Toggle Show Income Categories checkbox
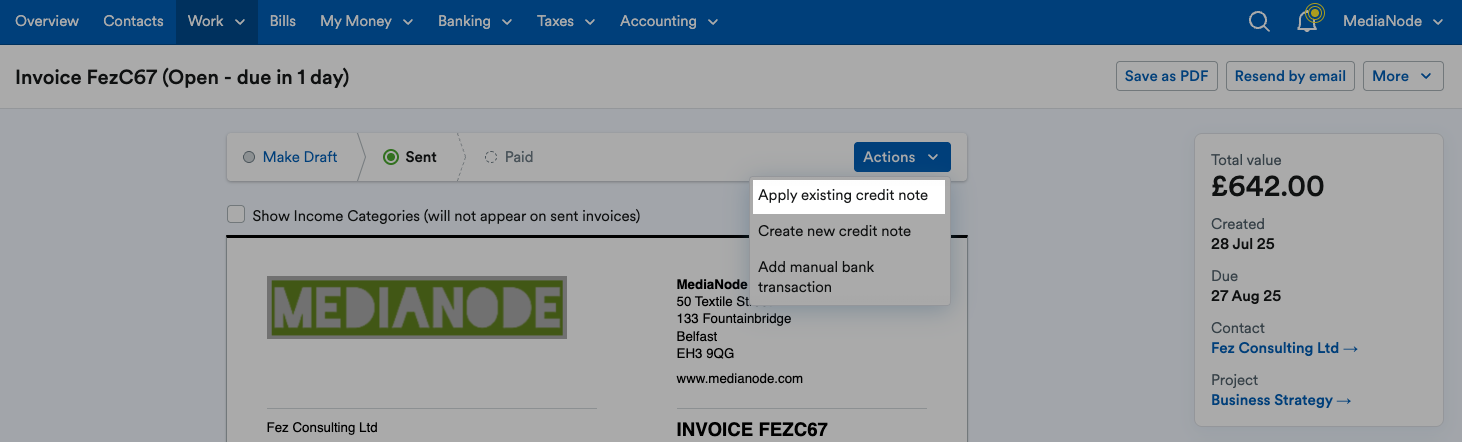The image size is (1462, 442). (236, 214)
